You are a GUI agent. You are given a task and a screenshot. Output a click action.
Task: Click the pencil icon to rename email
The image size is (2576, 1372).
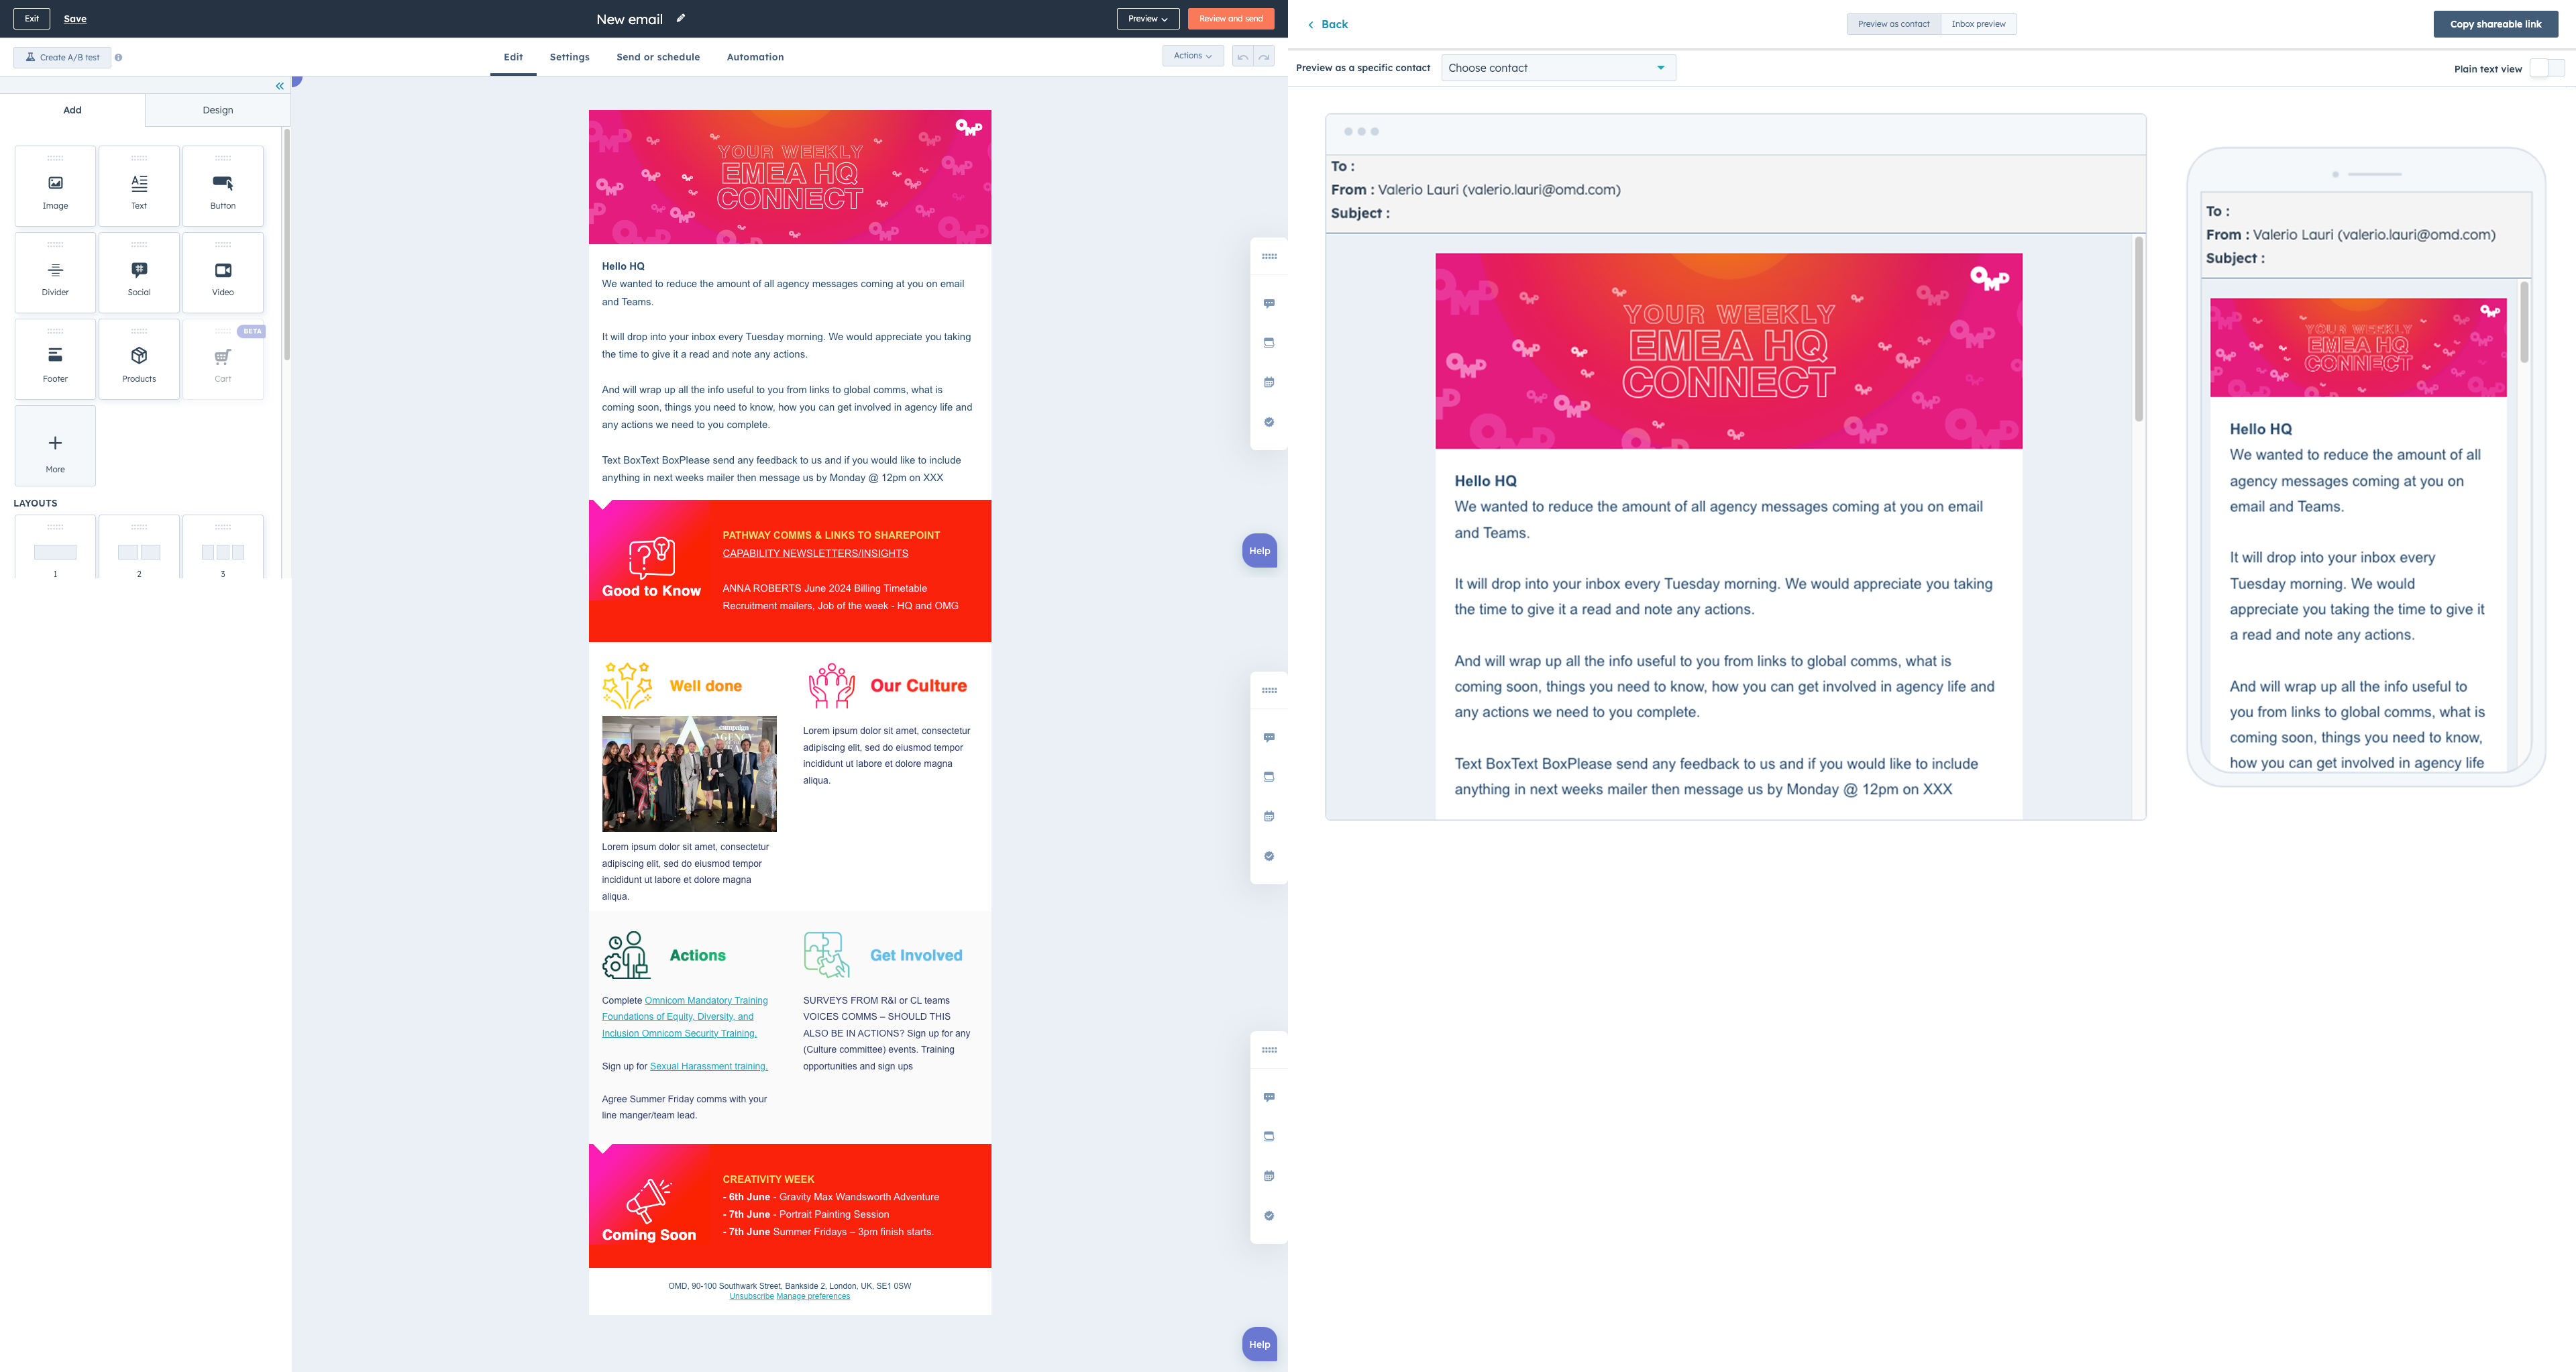(x=681, y=18)
